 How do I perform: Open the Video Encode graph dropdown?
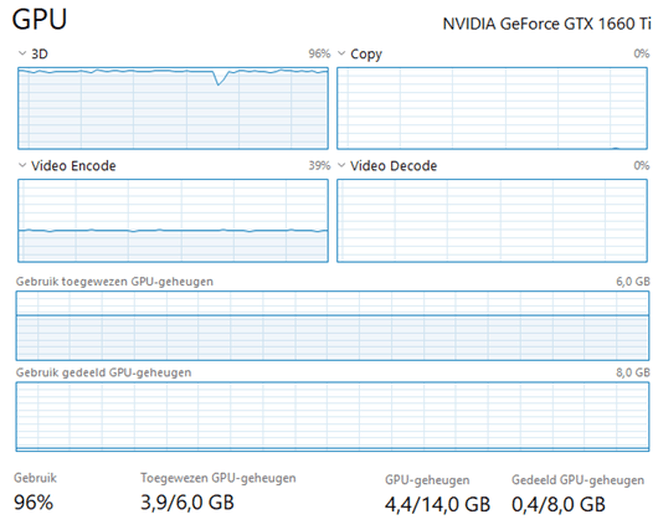coord(23,166)
